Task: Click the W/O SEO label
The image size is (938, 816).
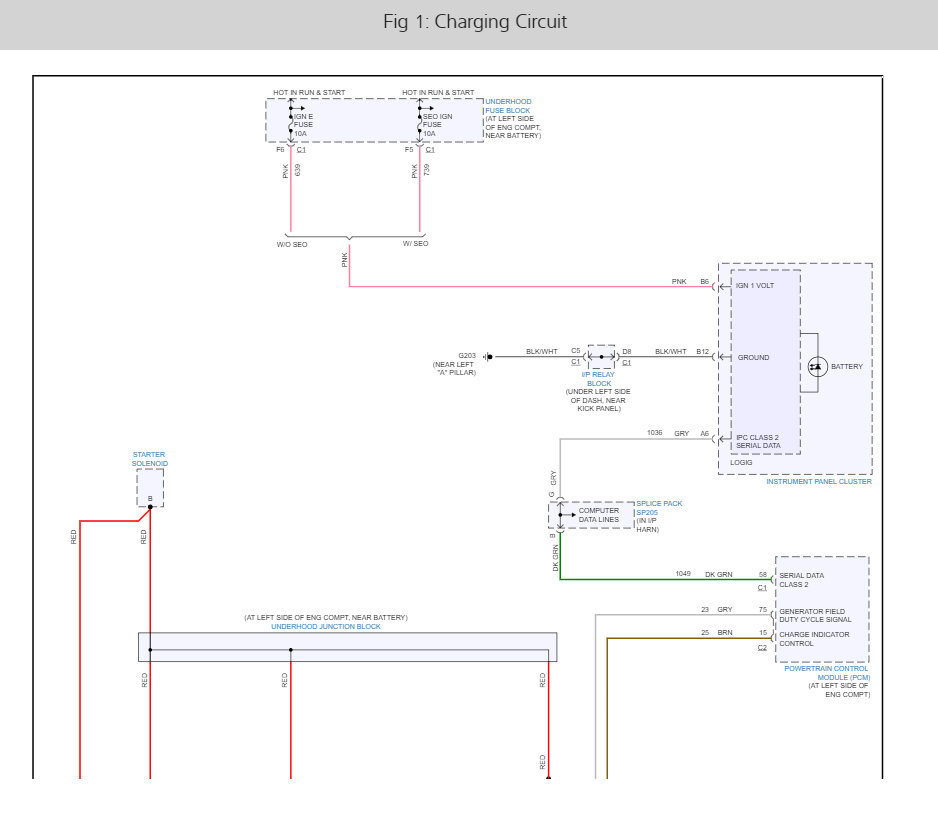Action: click(292, 244)
